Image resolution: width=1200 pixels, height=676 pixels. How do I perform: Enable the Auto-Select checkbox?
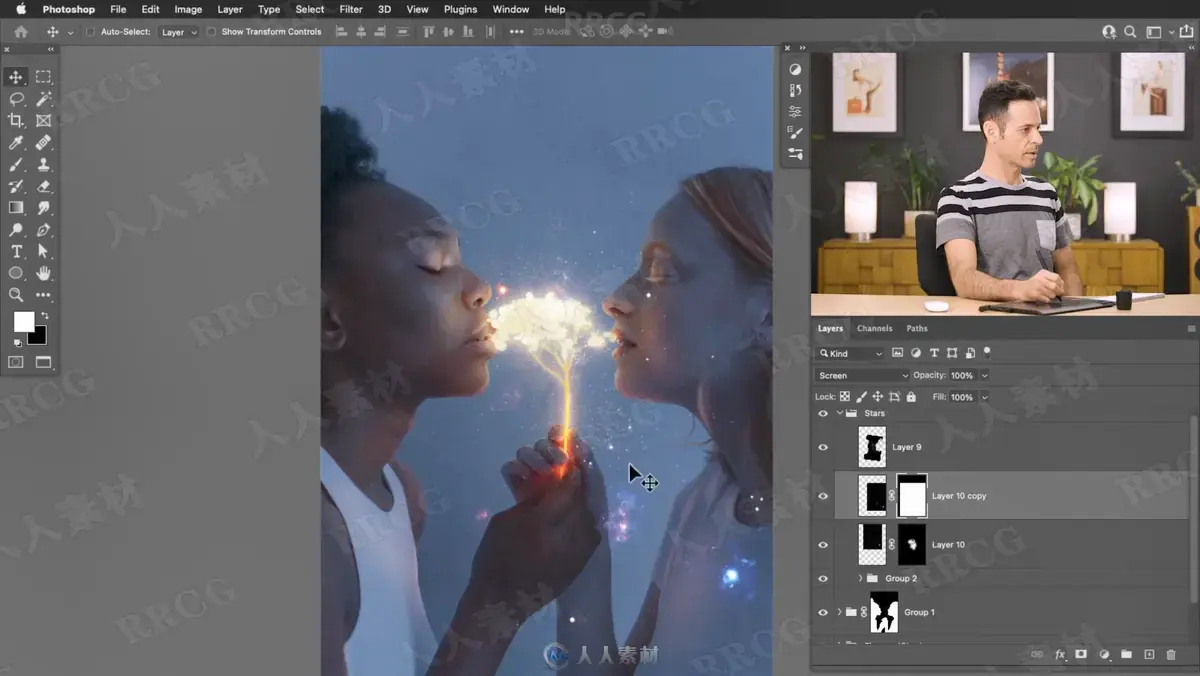tap(90, 32)
